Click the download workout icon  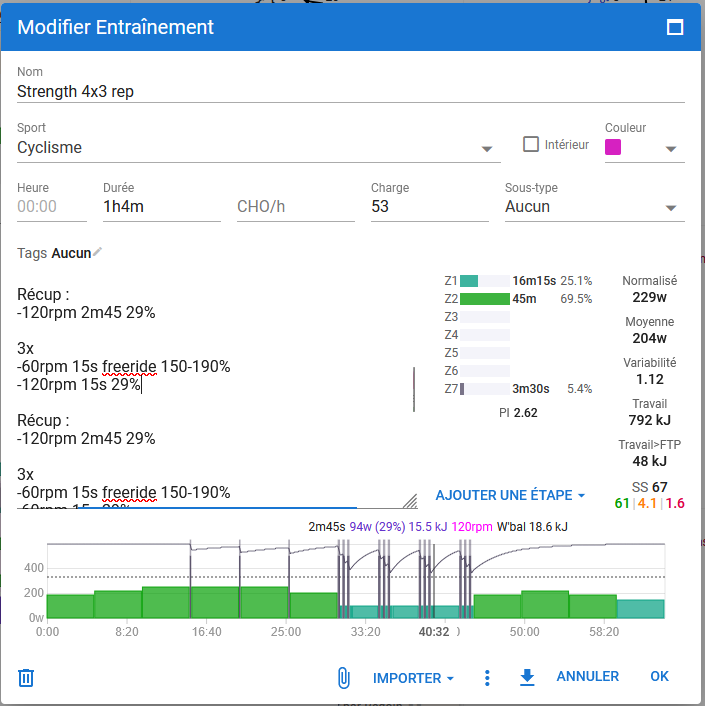coord(527,677)
